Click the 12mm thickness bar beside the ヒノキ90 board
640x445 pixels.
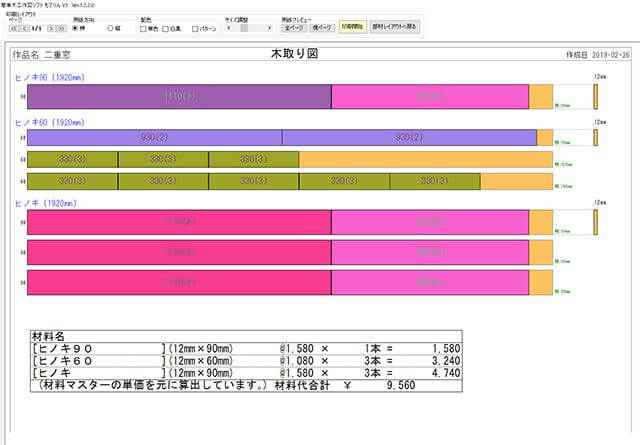pos(596,96)
